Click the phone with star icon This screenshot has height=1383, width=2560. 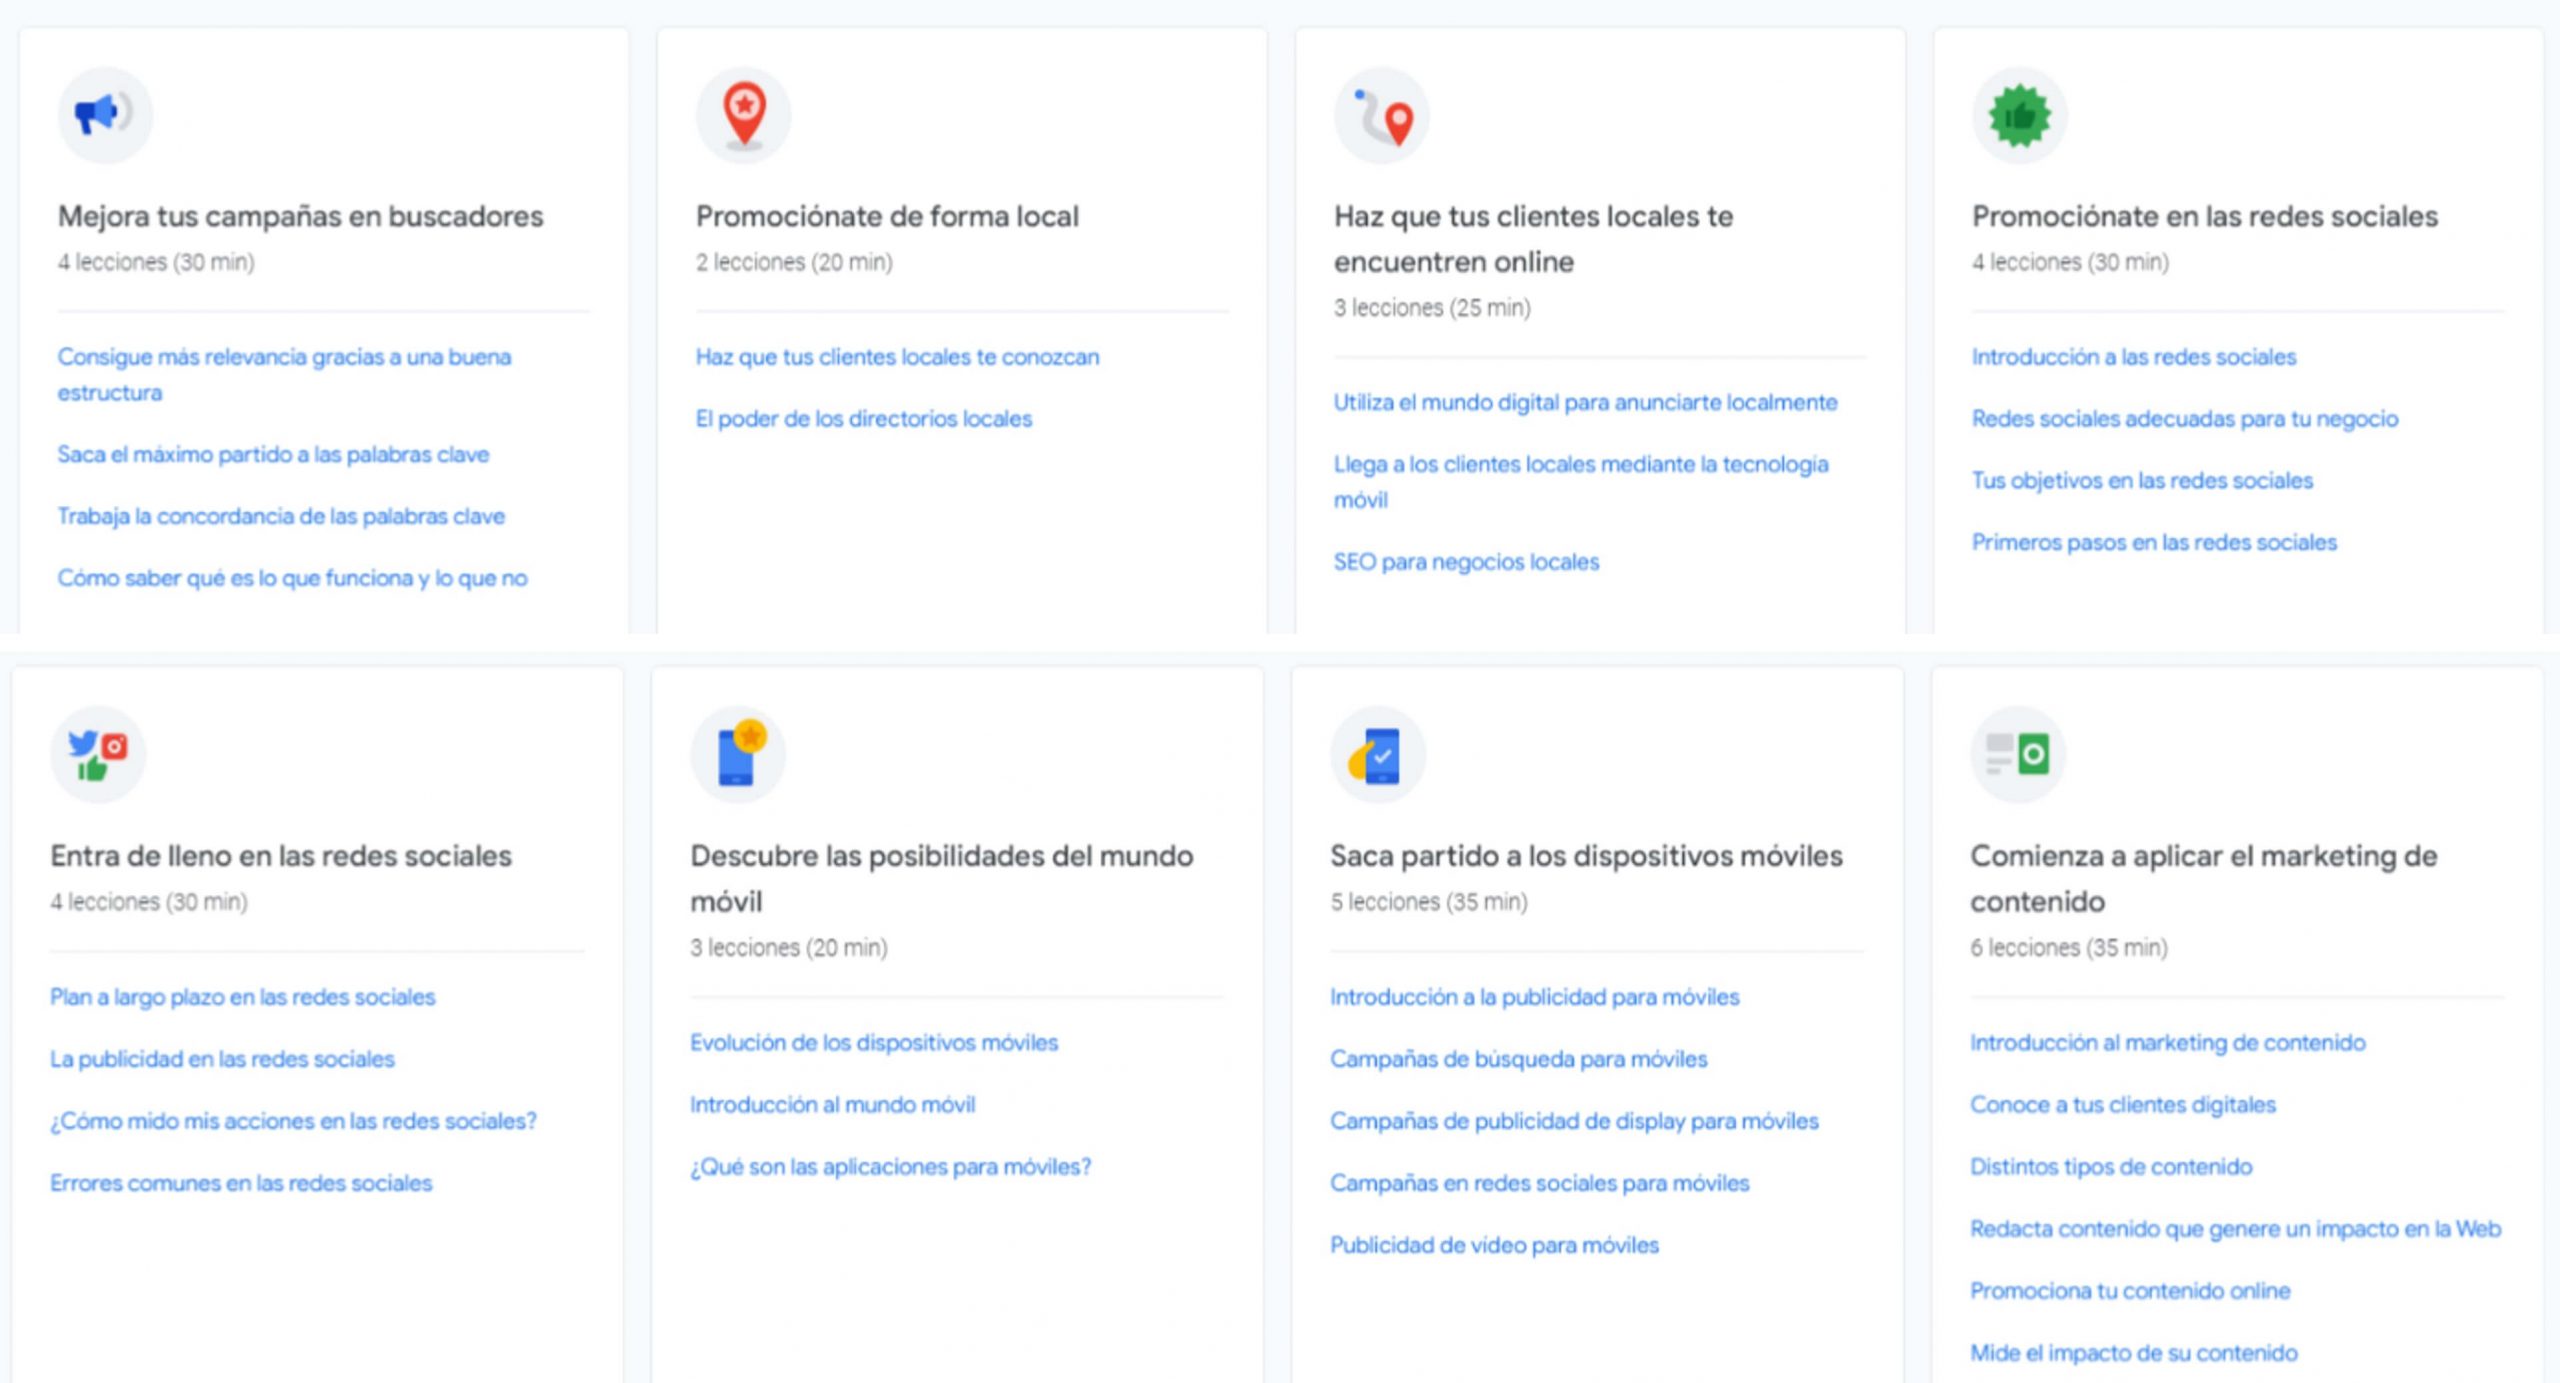[x=738, y=753]
